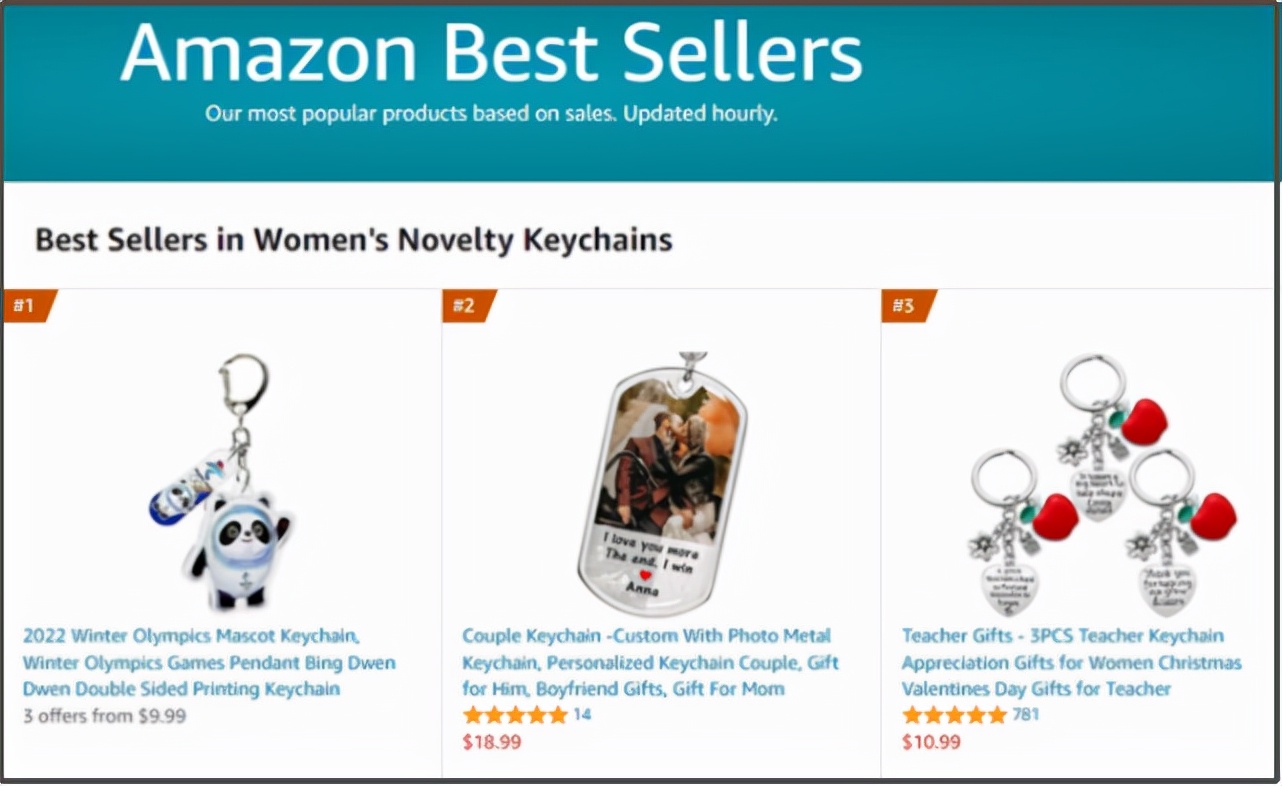This screenshot has height=786, width=1282.
Task: Click the star rating of the Teacher Gifts keychain
Action: [954, 715]
